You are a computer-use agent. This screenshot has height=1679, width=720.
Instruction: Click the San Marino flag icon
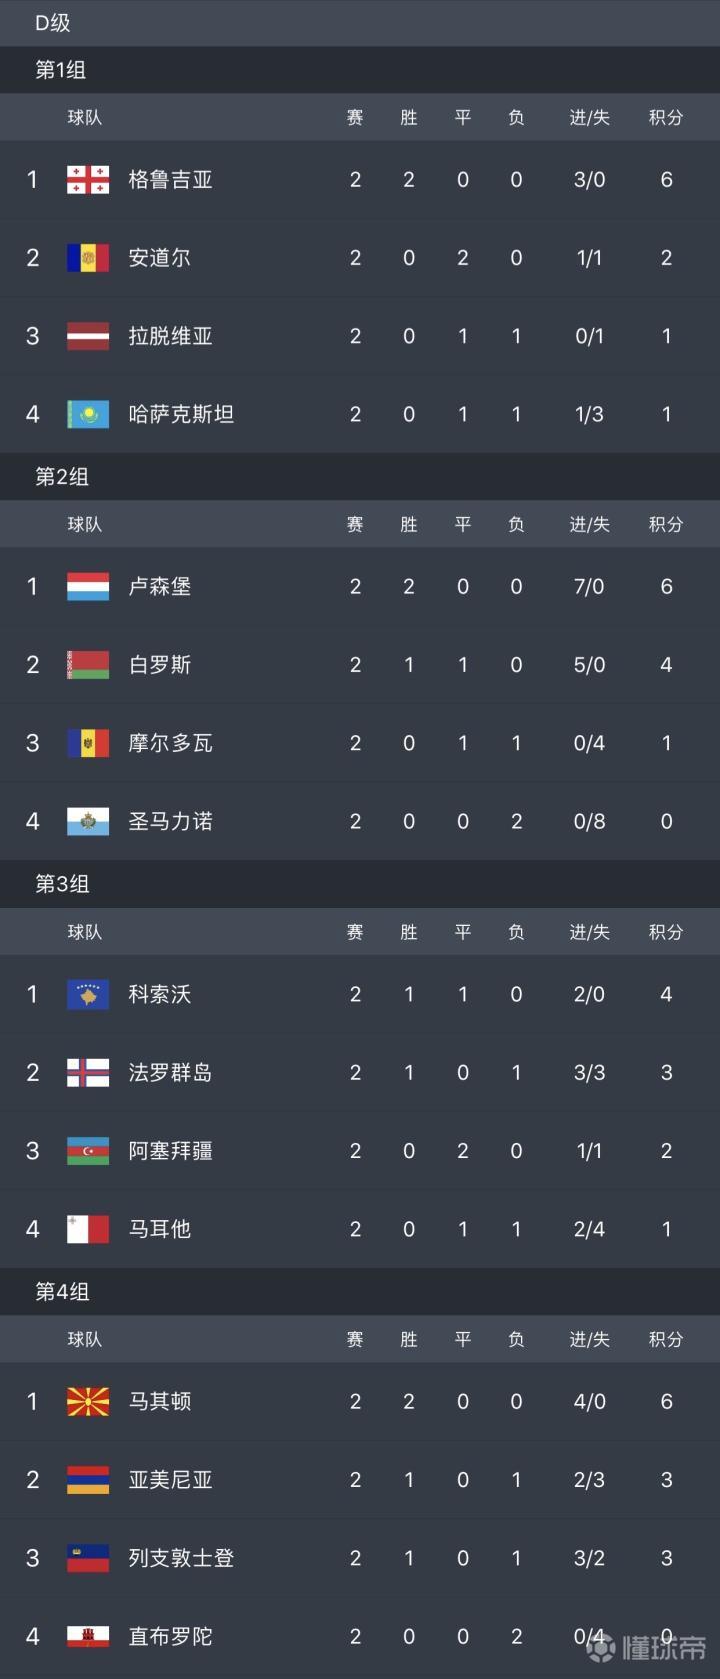[x=87, y=821]
